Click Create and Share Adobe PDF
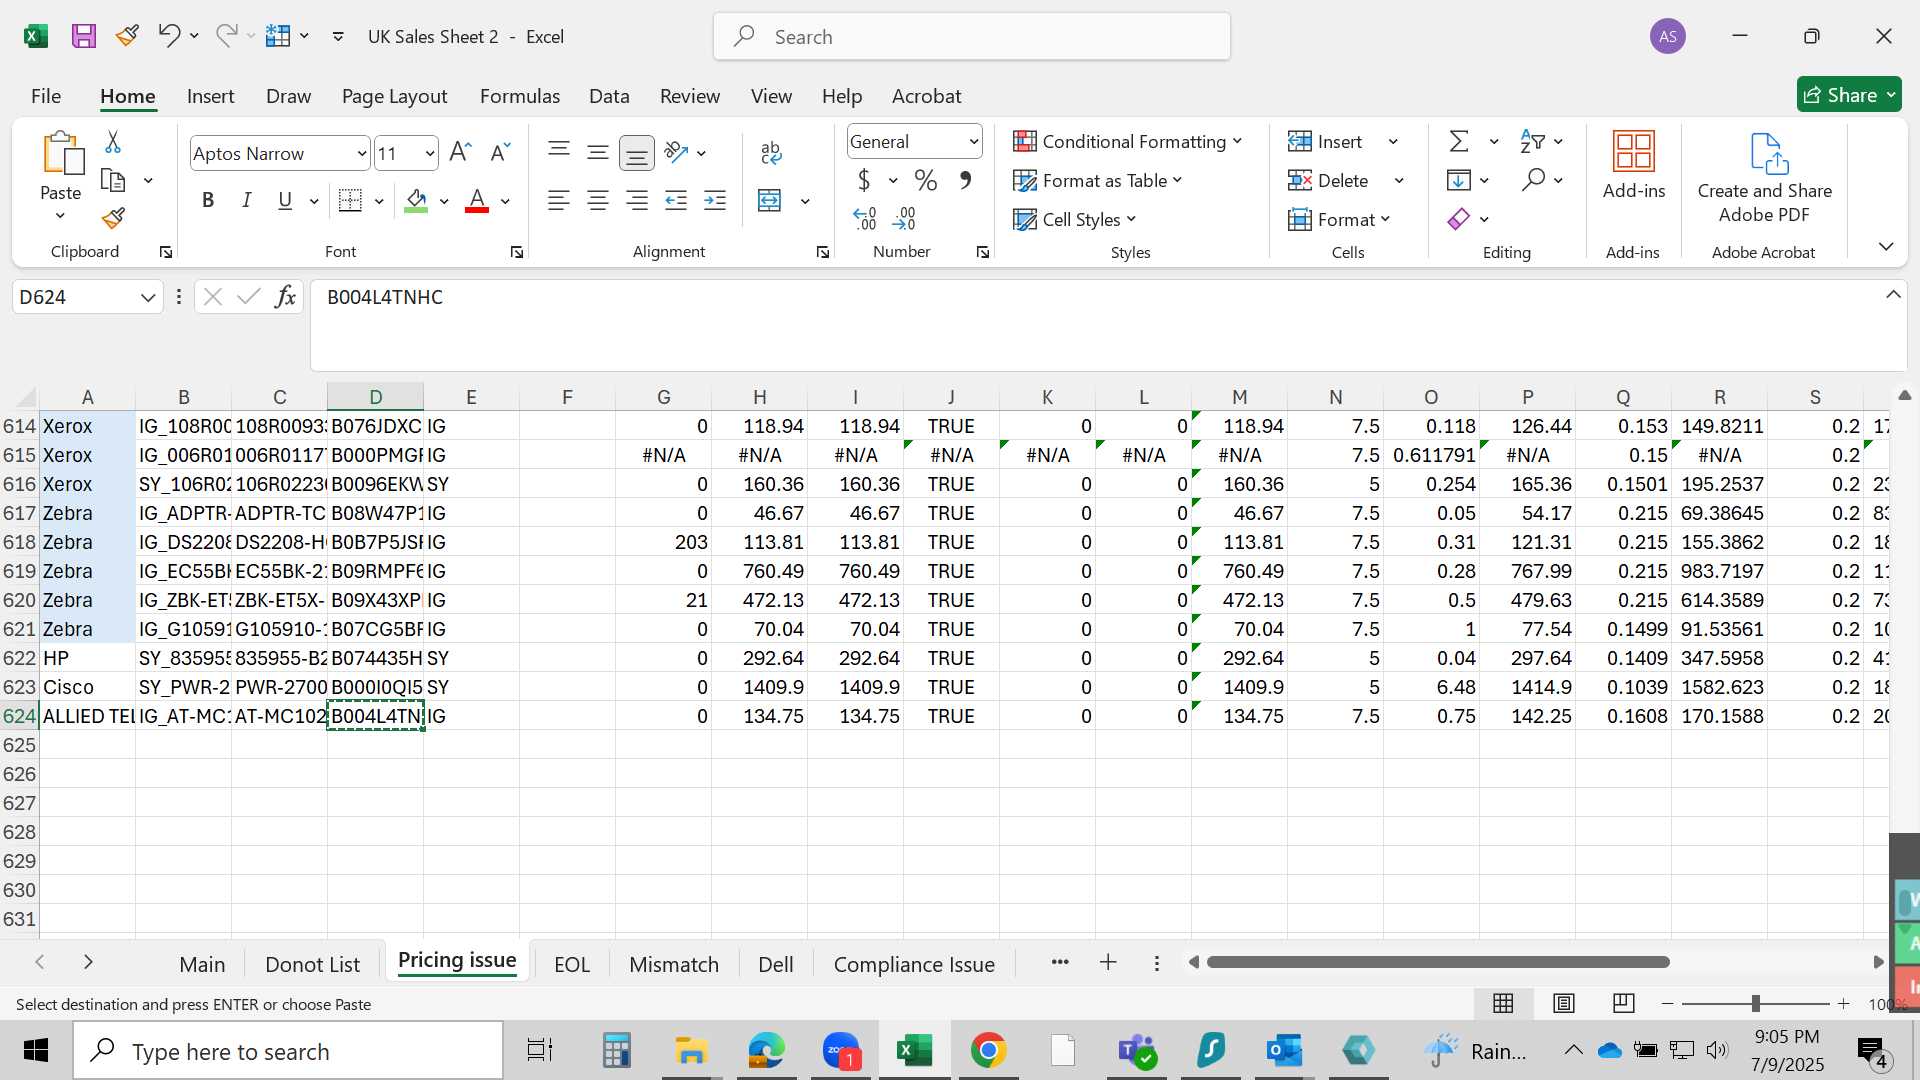This screenshot has width=1920, height=1080. pyautogui.click(x=1765, y=178)
